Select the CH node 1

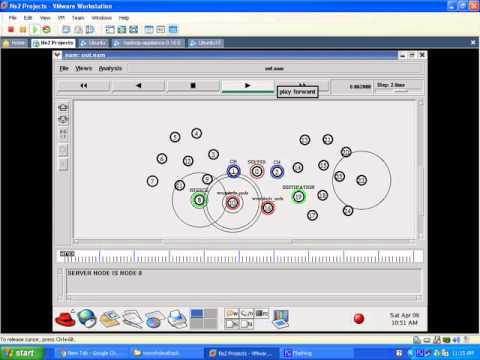233,171
